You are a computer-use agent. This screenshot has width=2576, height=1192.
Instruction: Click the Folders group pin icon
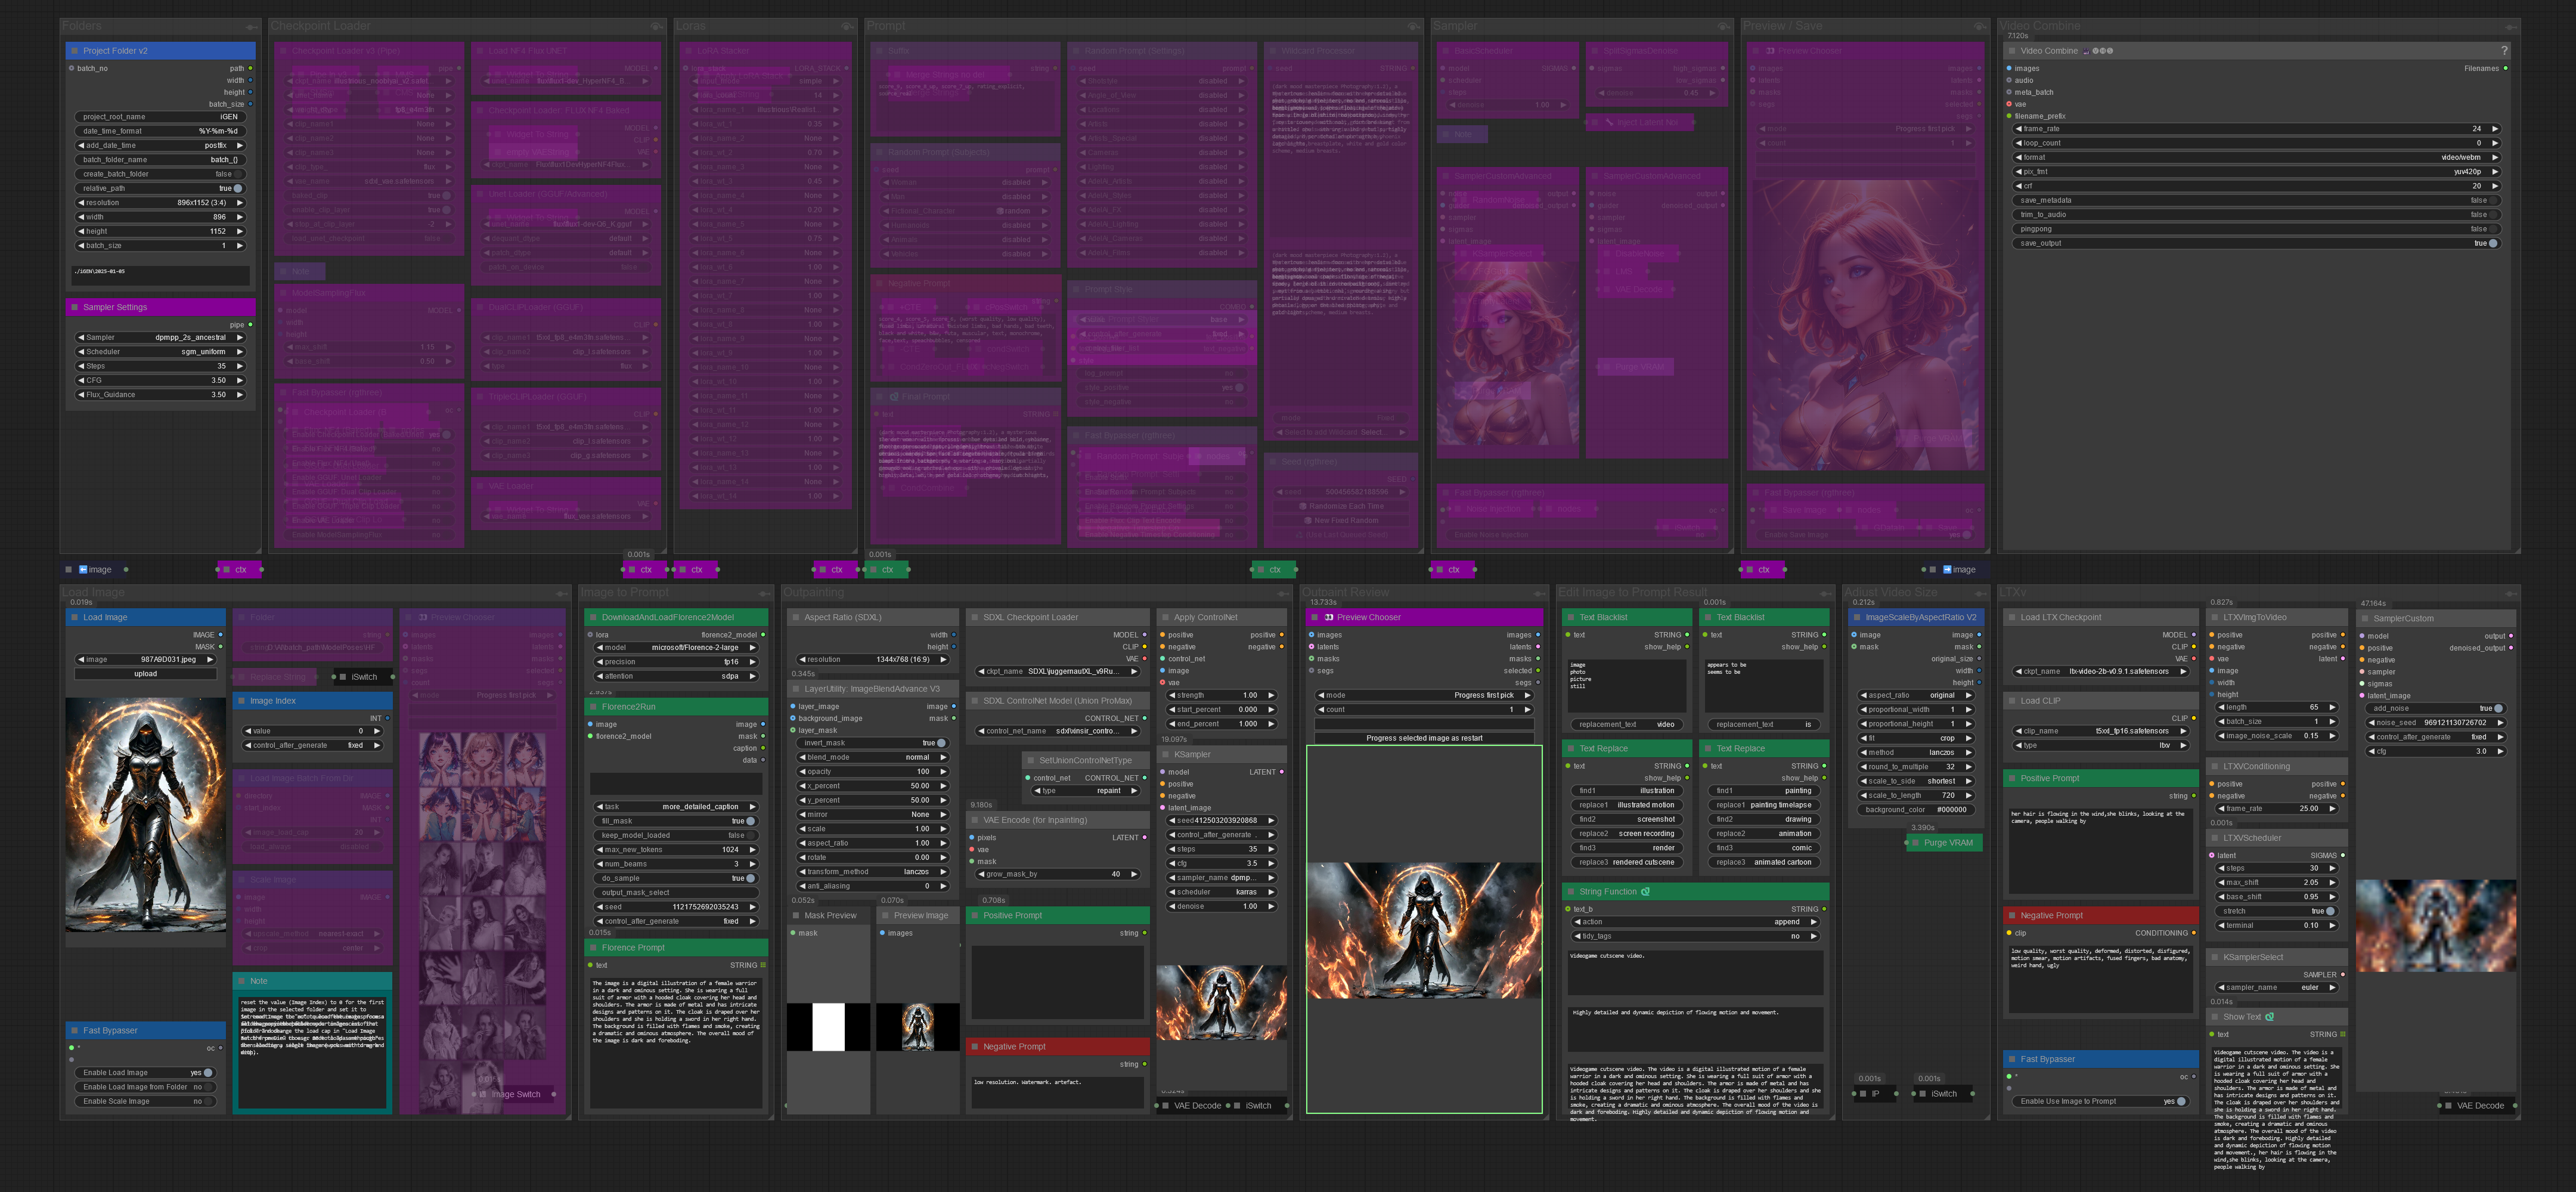click(251, 27)
